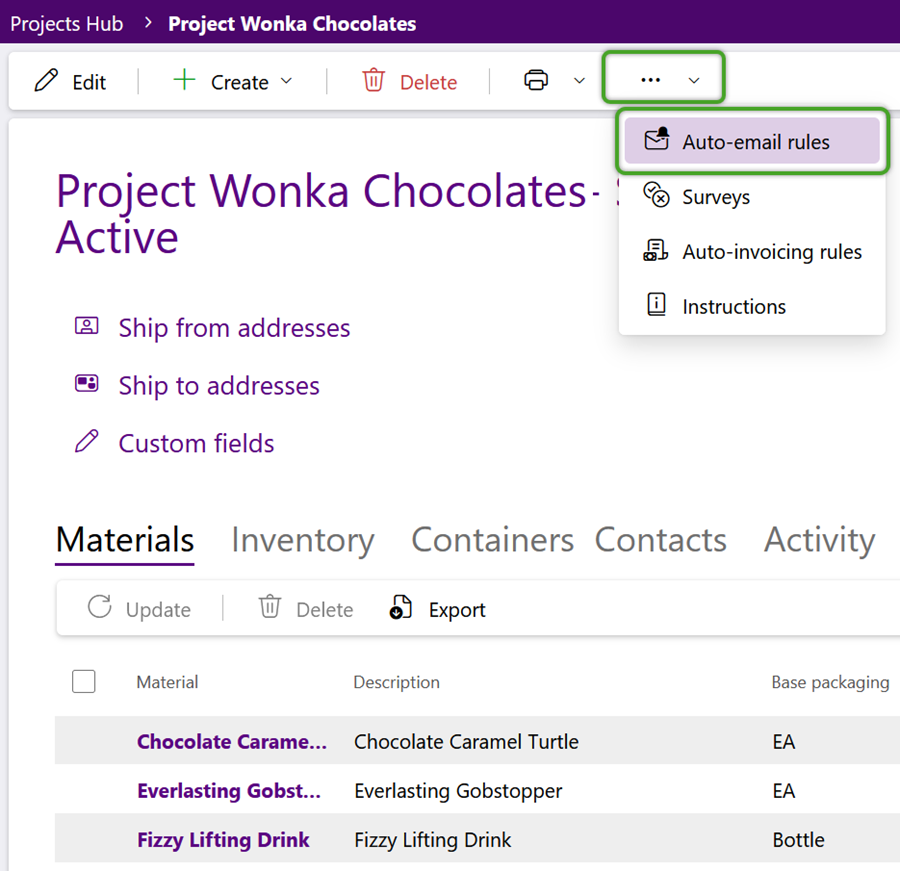Go to Projects Hub breadcrumb
Screen dimensions: 900x871
click(67, 24)
